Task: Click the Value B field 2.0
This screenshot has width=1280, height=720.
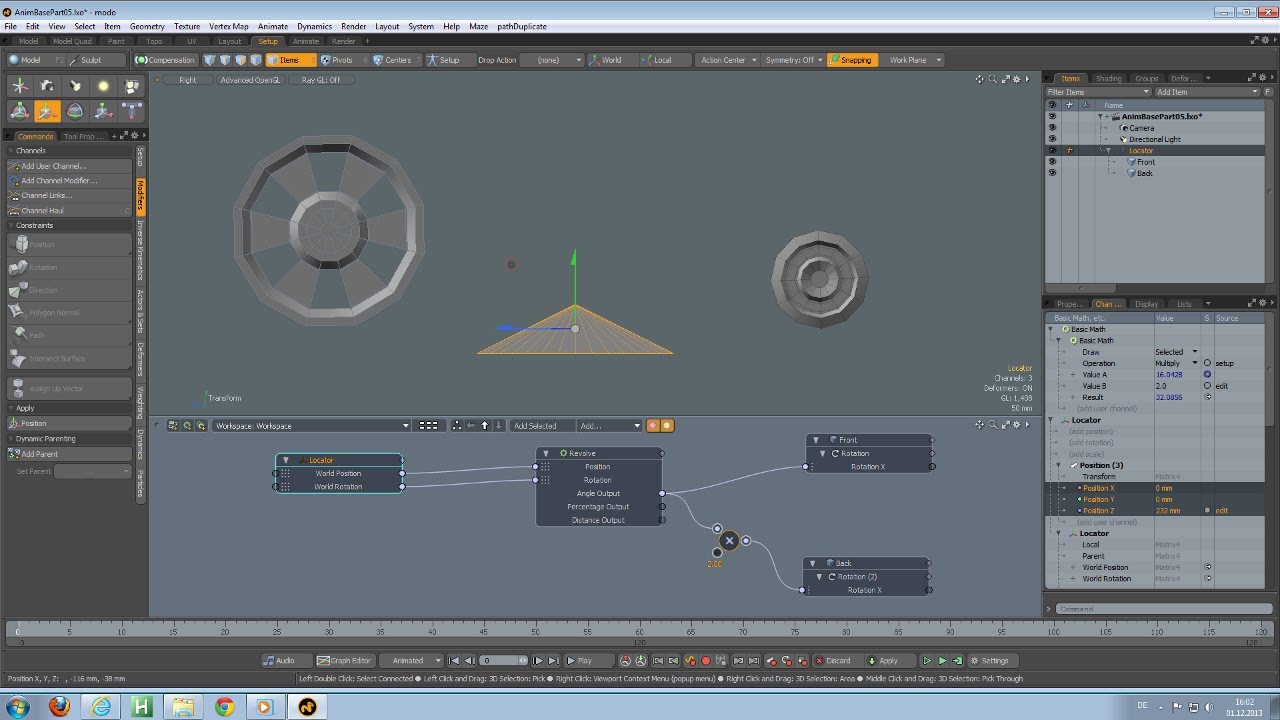Action: click(x=1177, y=386)
